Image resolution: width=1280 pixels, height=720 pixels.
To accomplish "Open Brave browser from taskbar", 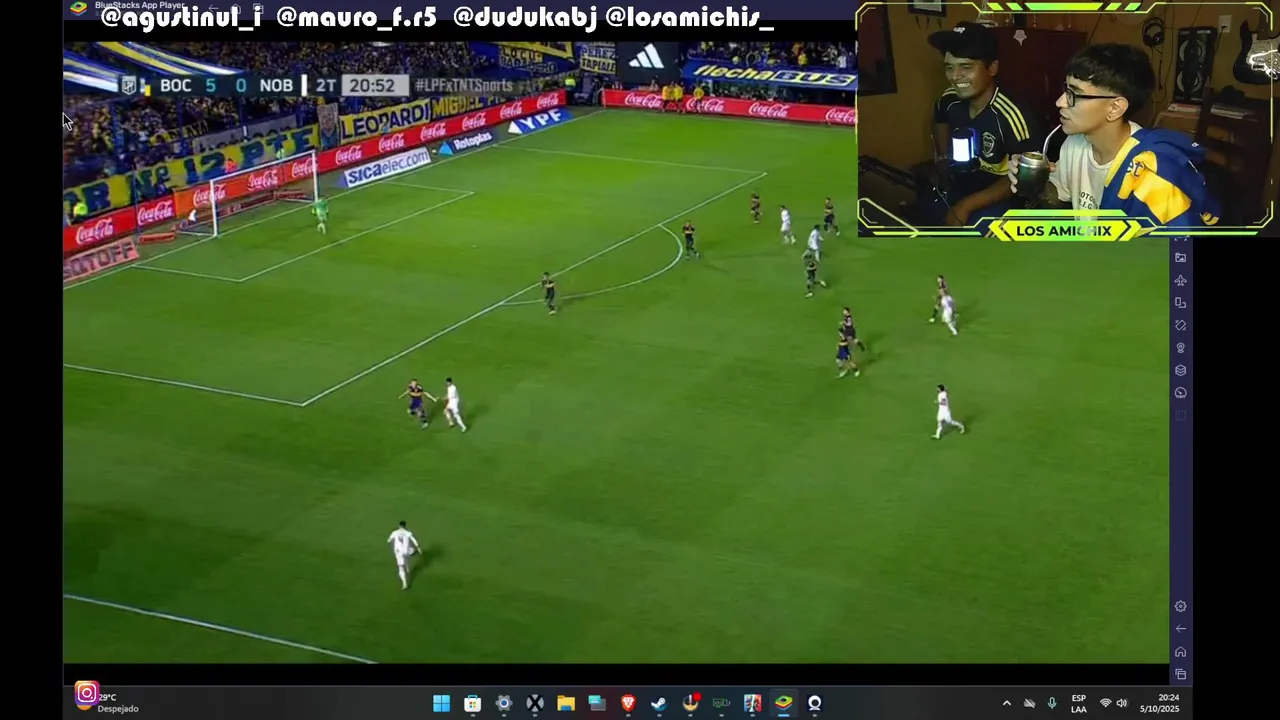I will tap(628, 703).
